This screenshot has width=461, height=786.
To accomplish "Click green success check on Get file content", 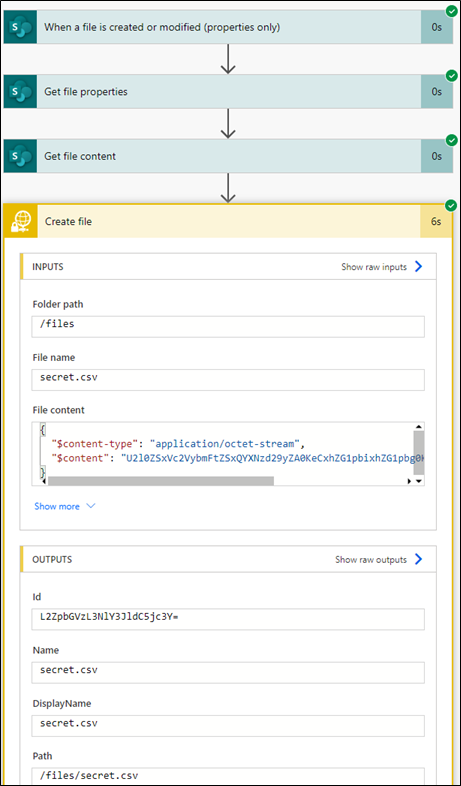I will coord(451,140).
